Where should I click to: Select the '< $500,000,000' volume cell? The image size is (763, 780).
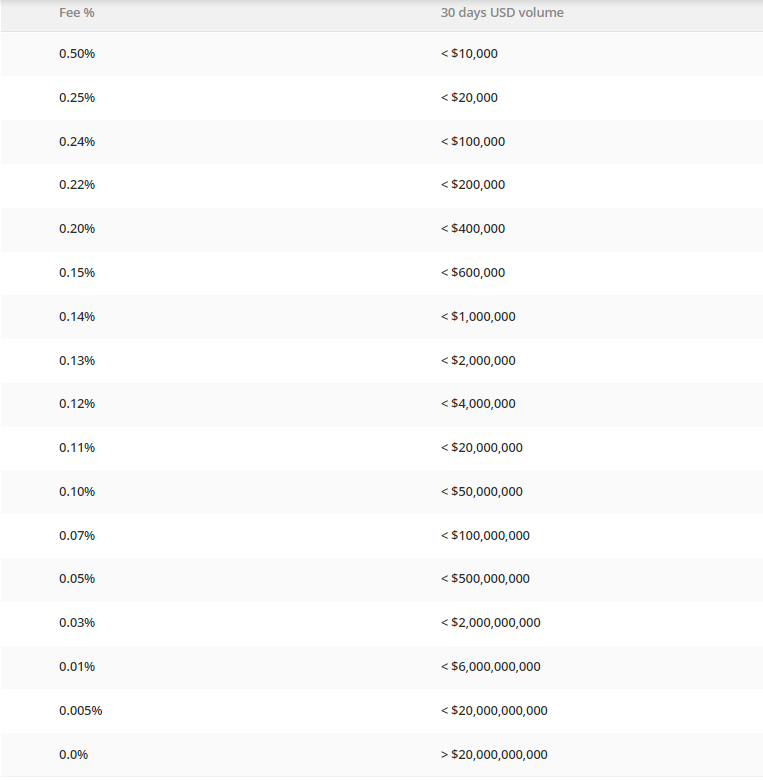pyautogui.click(x=485, y=579)
